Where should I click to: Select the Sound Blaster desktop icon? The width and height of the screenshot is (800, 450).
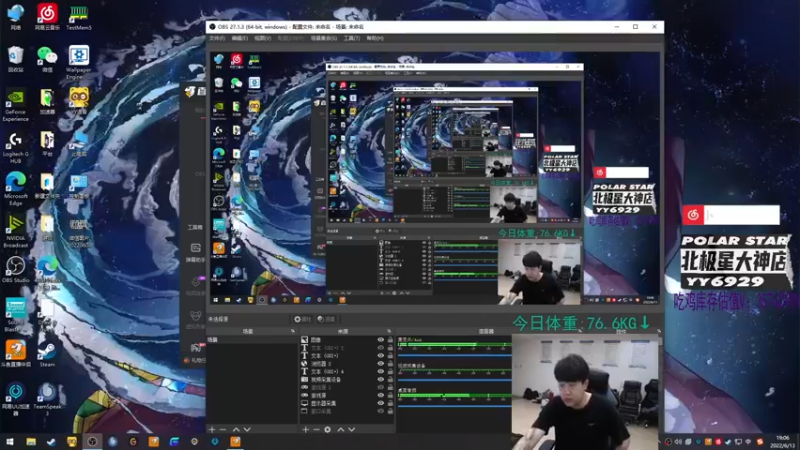coord(15,315)
